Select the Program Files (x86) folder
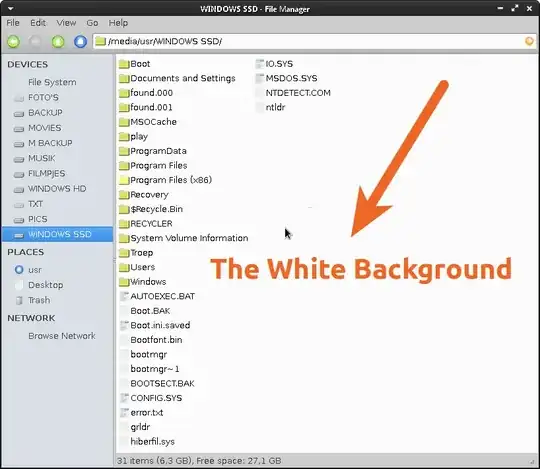Image resolution: width=540 pixels, height=469 pixels. [165, 180]
